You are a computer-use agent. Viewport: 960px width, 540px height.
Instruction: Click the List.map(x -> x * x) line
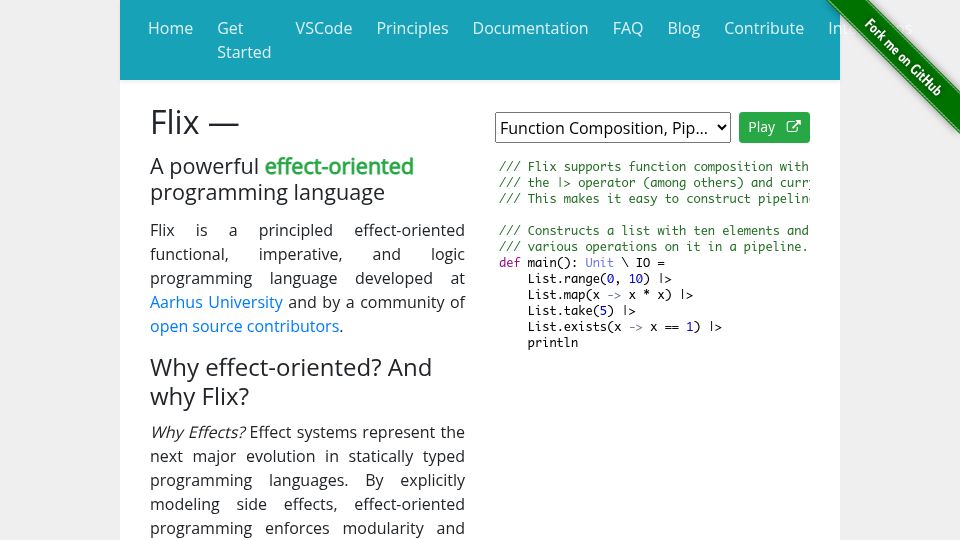coord(610,294)
